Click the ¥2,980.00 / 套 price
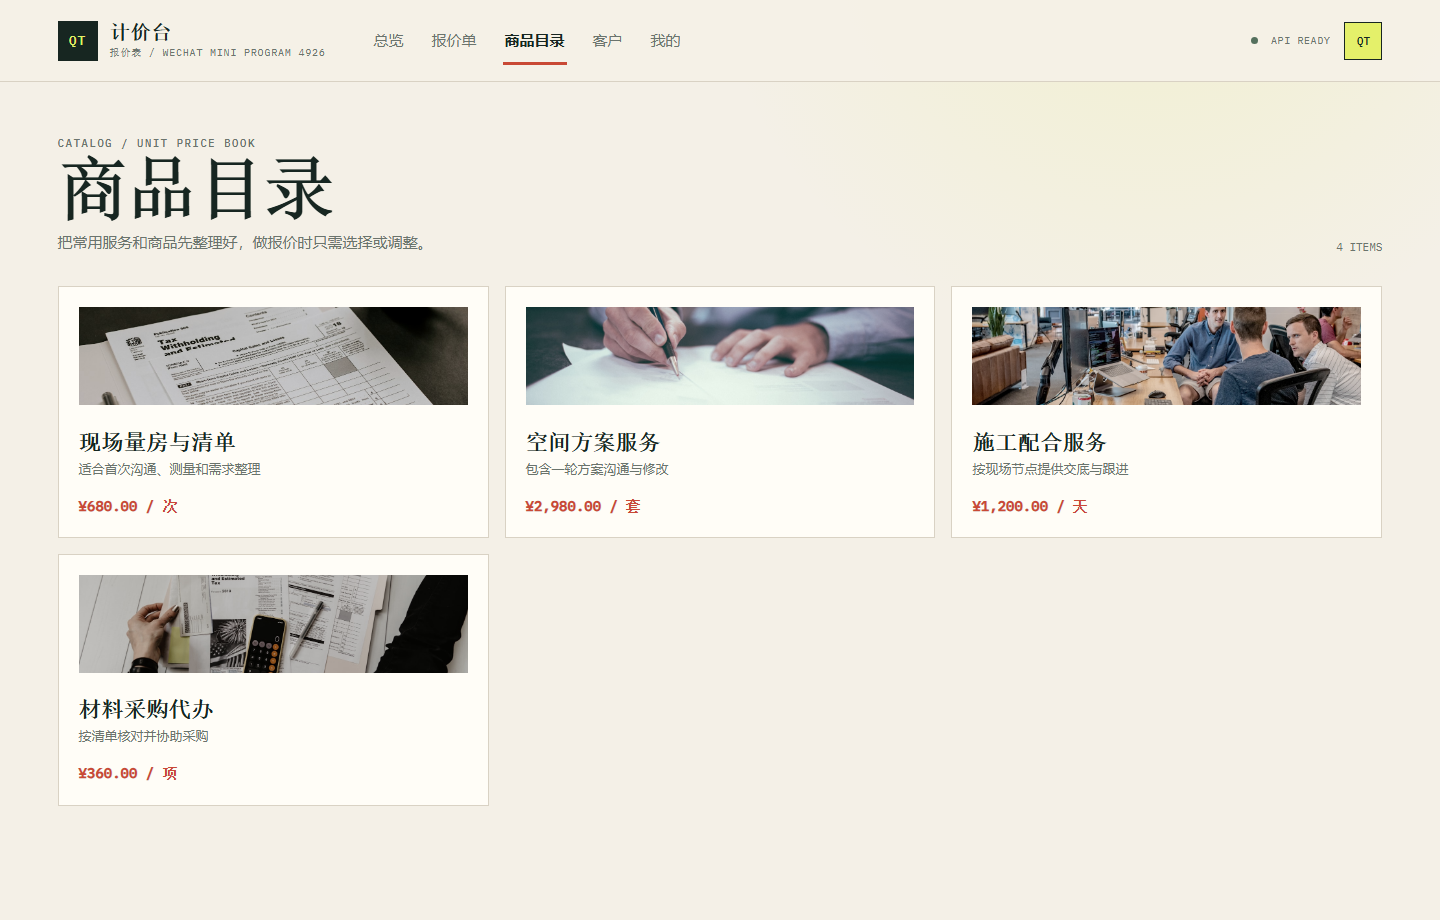The width and height of the screenshot is (1440, 920). click(x=583, y=506)
